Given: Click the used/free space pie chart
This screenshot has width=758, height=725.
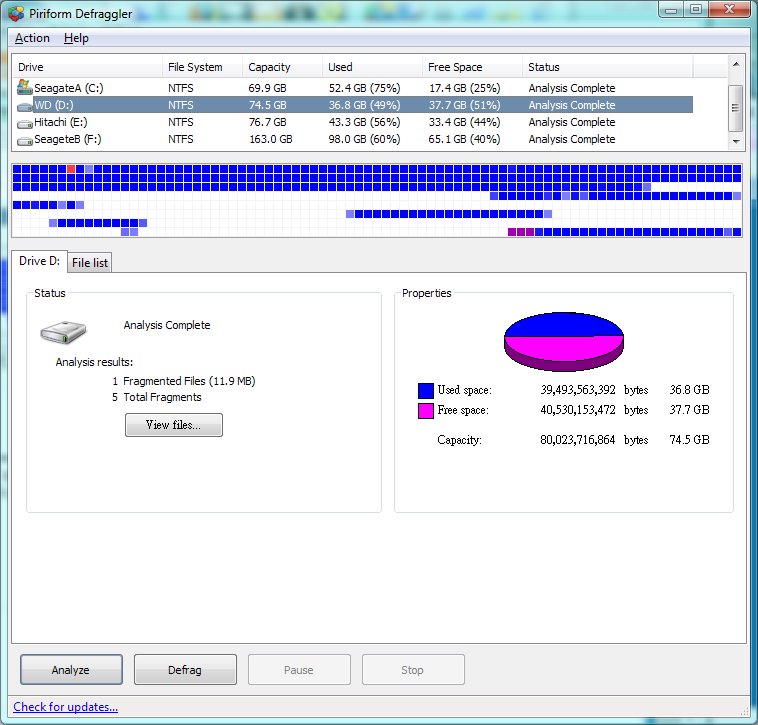Looking at the screenshot, I should pos(564,342).
